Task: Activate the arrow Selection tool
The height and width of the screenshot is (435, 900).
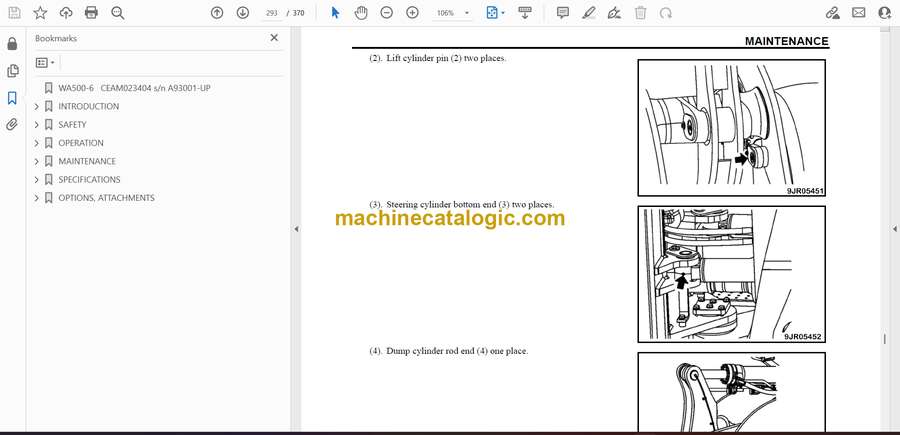Action: [x=335, y=13]
